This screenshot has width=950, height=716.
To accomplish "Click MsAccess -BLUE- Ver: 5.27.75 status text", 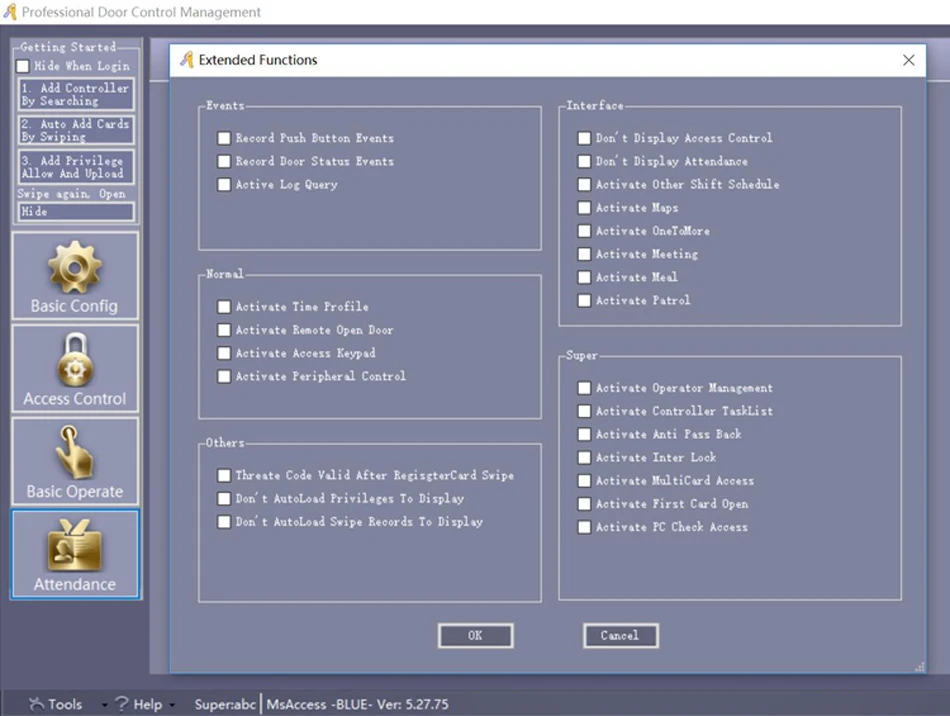I will tap(357, 704).
